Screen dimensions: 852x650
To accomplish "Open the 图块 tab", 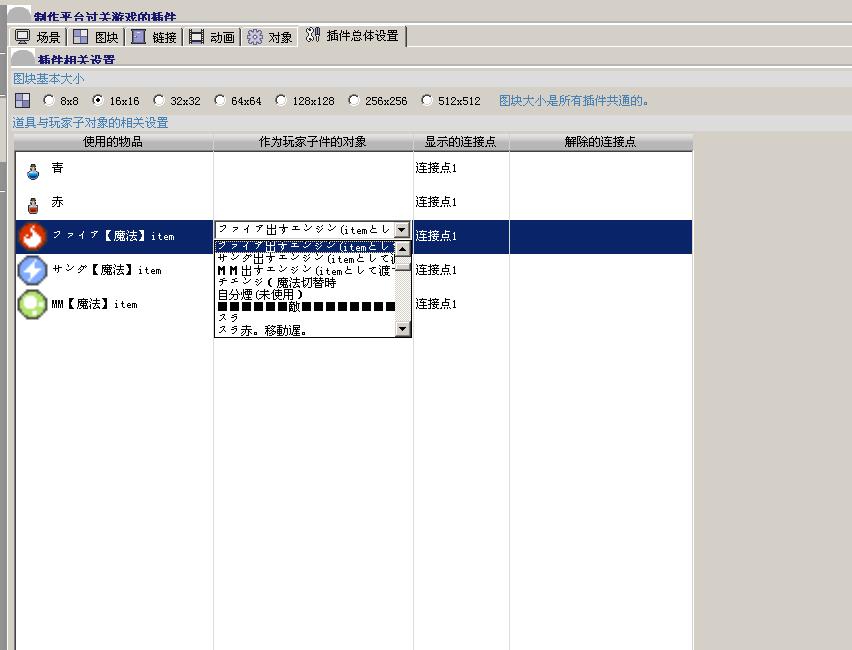I will click(96, 37).
